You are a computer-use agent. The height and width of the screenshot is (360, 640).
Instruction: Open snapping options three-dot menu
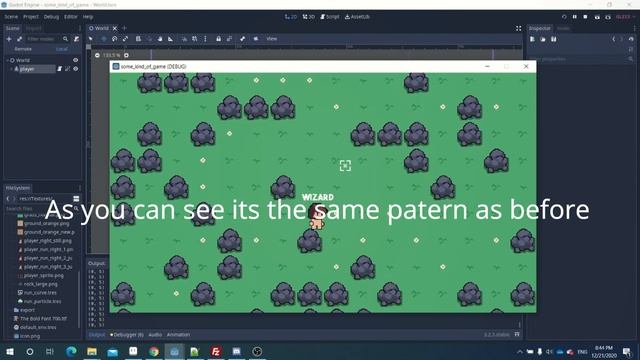(x=205, y=39)
